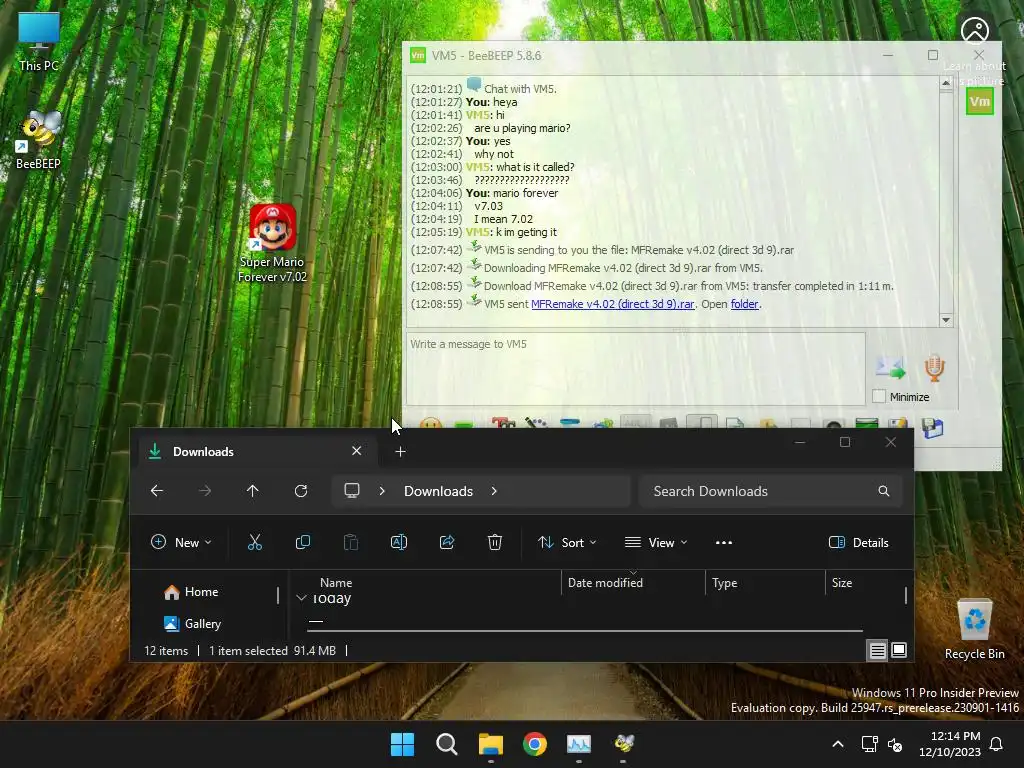Click the BeeBEEP bee icon in the taskbar

(x=624, y=744)
